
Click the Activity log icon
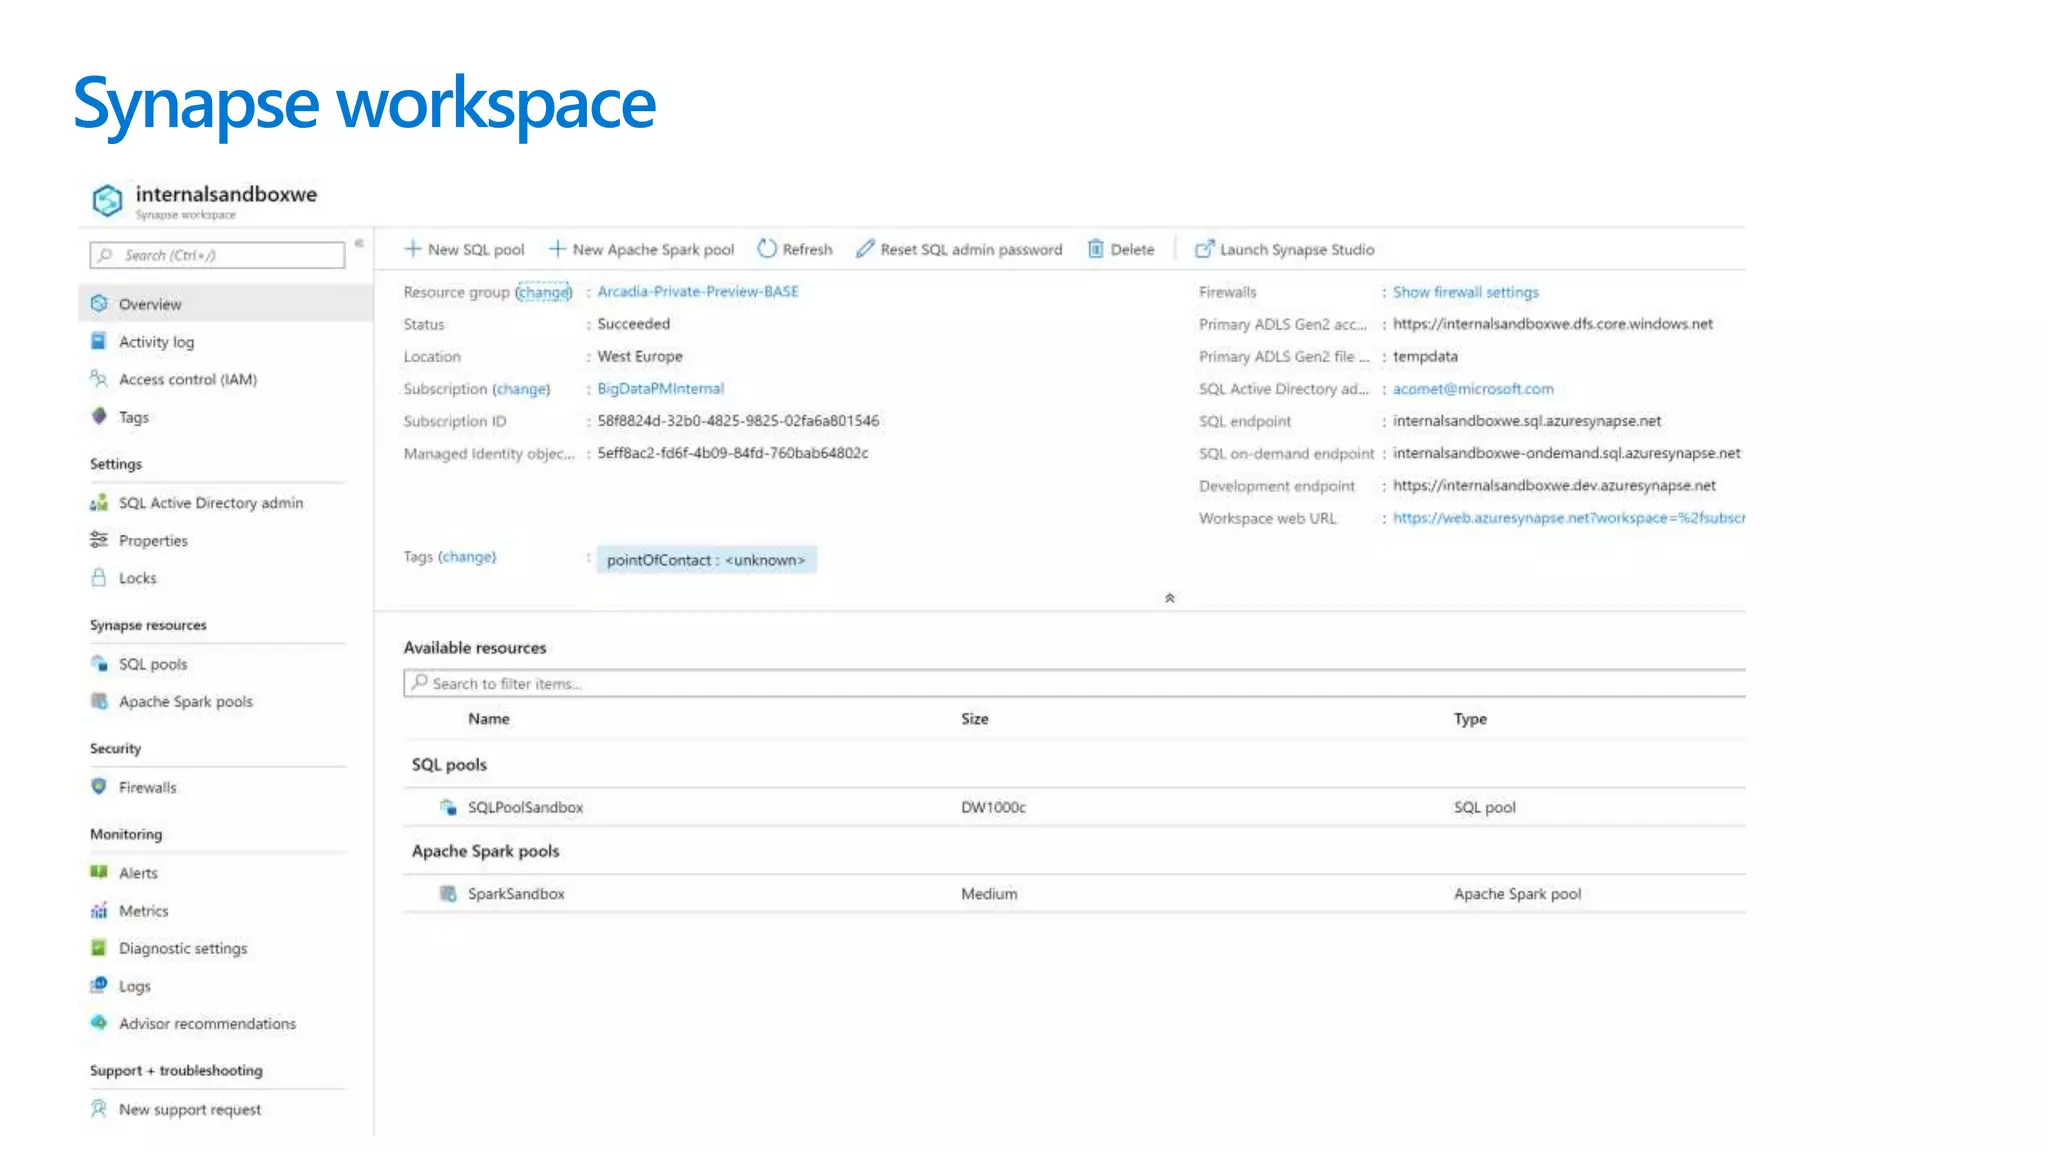click(x=99, y=341)
